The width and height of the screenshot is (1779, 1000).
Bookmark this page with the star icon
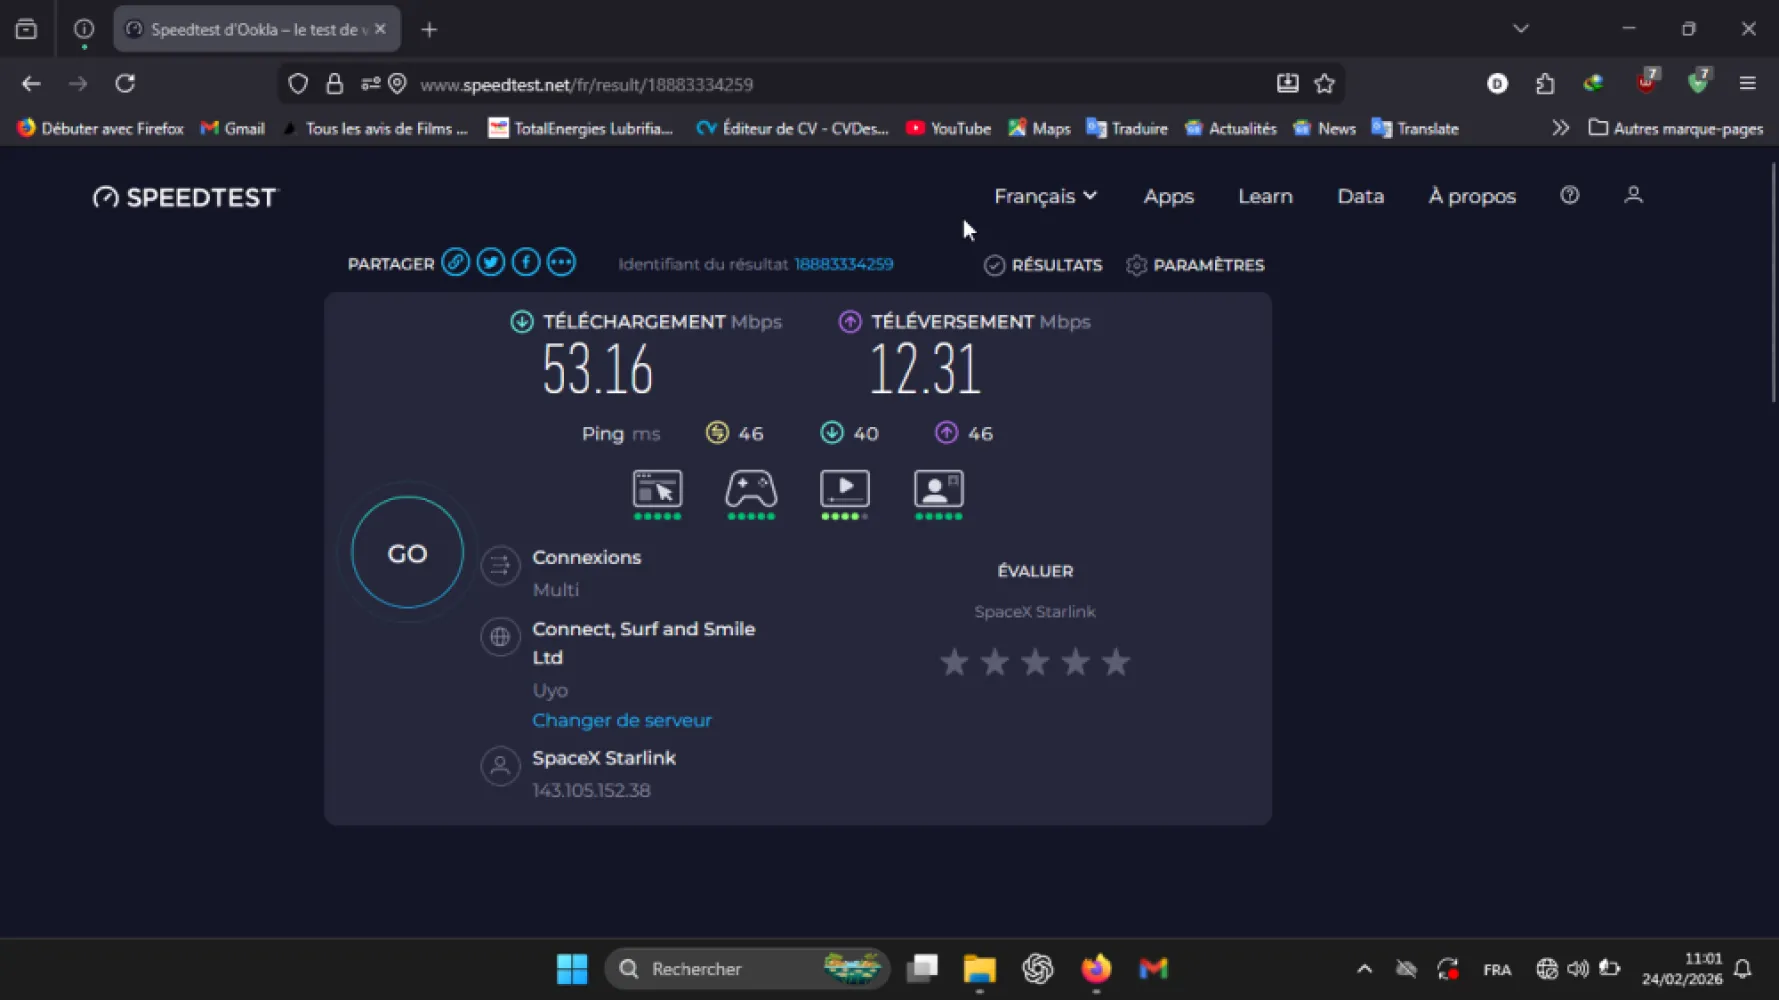pyautogui.click(x=1325, y=84)
